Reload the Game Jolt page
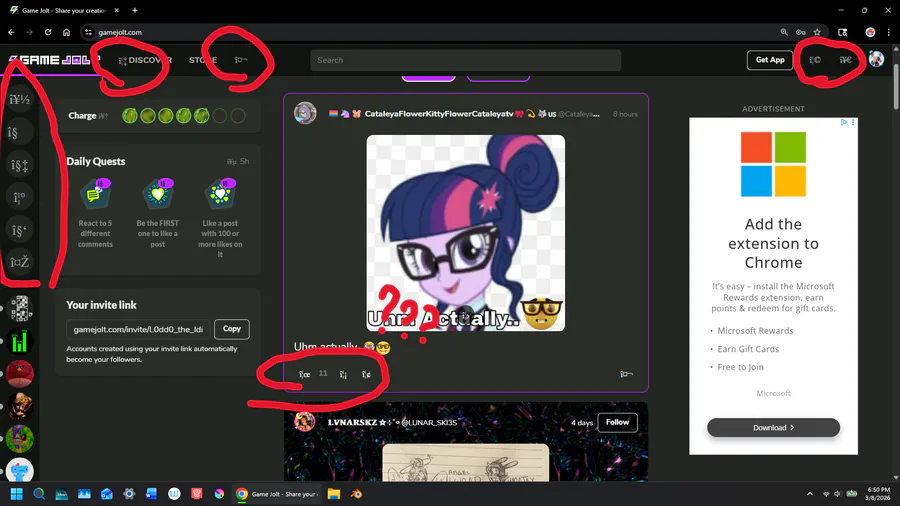This screenshot has height=506, width=900. coord(48,32)
